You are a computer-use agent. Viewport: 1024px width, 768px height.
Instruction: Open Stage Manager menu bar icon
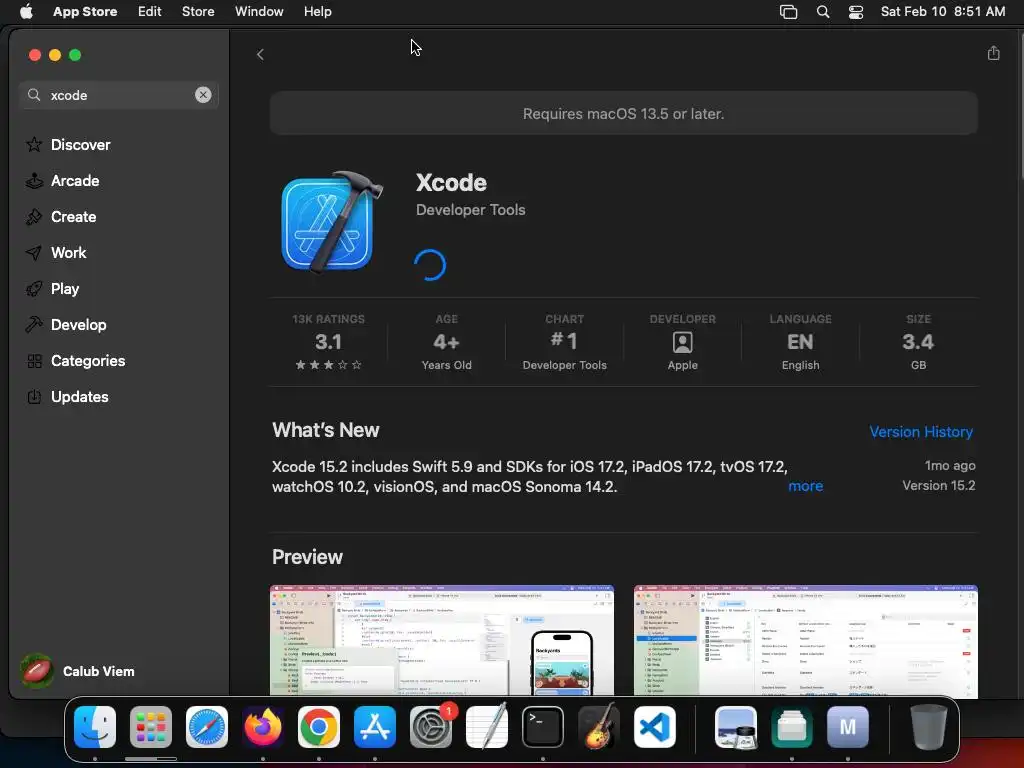point(788,12)
